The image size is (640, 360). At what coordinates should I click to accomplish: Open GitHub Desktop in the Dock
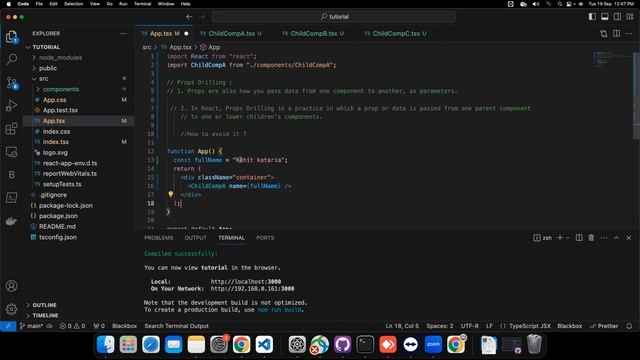tap(342, 344)
